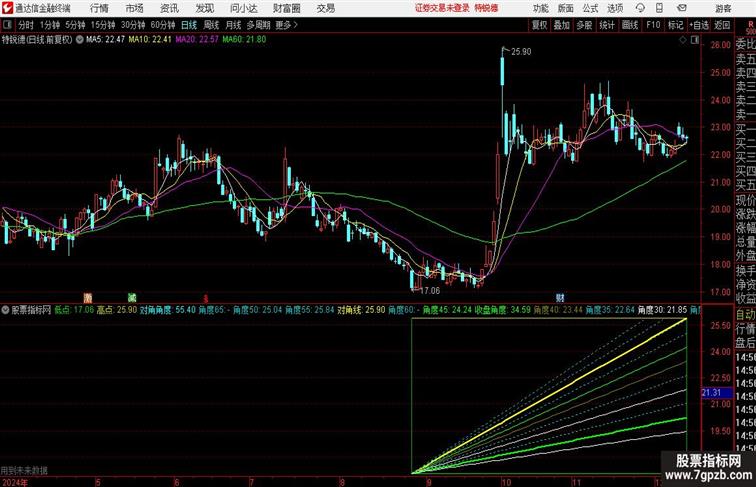Viewport: 756px width, 487px height.
Task: Toggle the left panel icon beside 分时
Action: [7, 25]
